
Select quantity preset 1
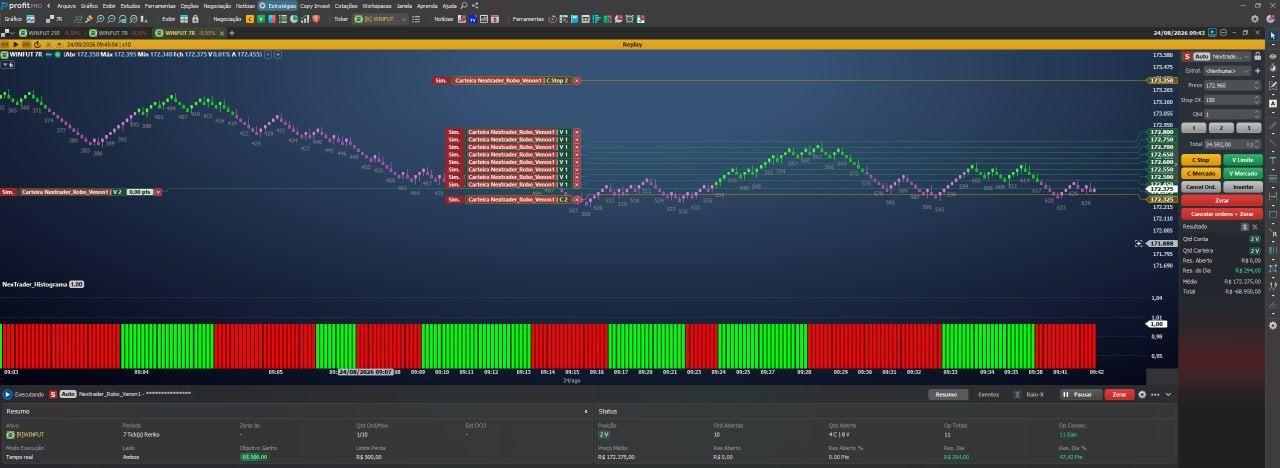click(x=1194, y=128)
